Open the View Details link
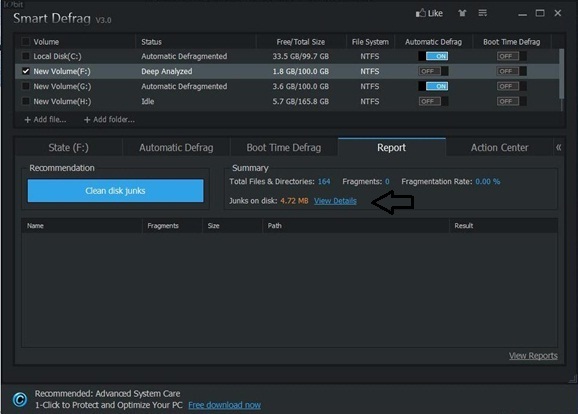The image size is (578, 414). [x=335, y=201]
